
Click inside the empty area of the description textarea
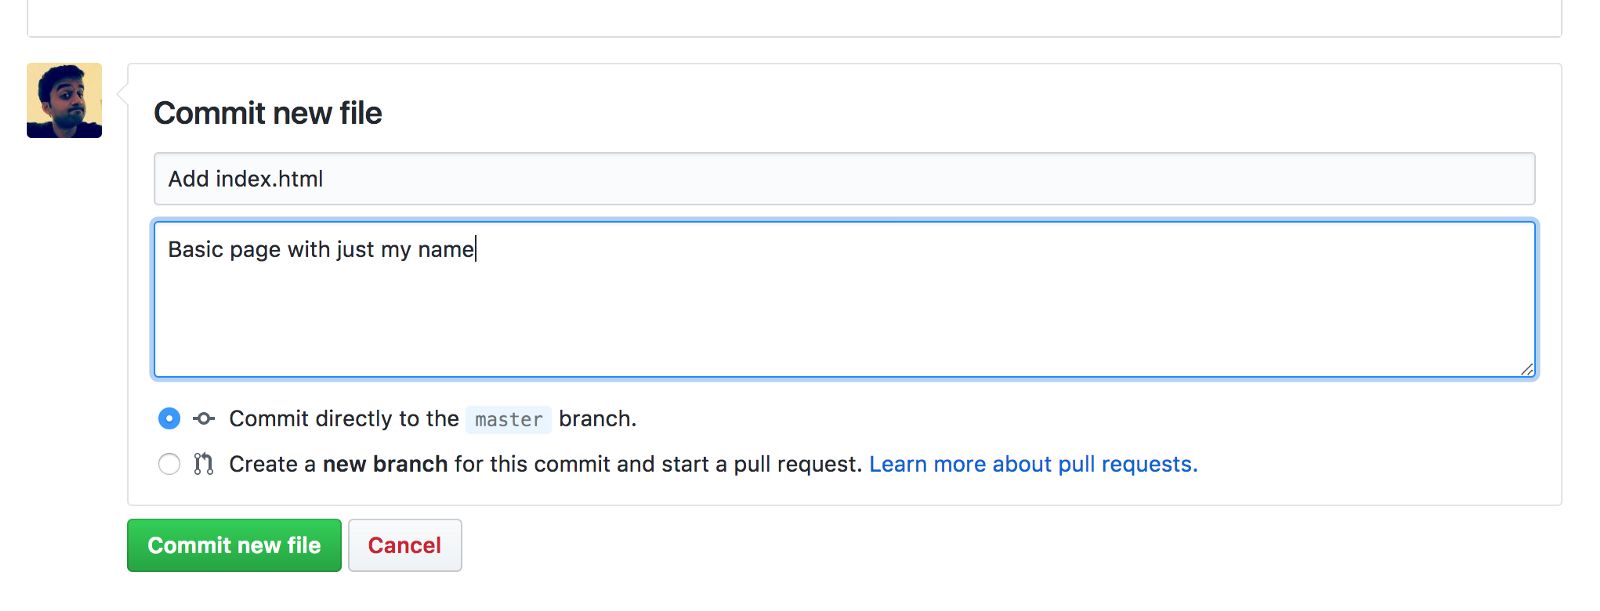pyautogui.click(x=844, y=320)
